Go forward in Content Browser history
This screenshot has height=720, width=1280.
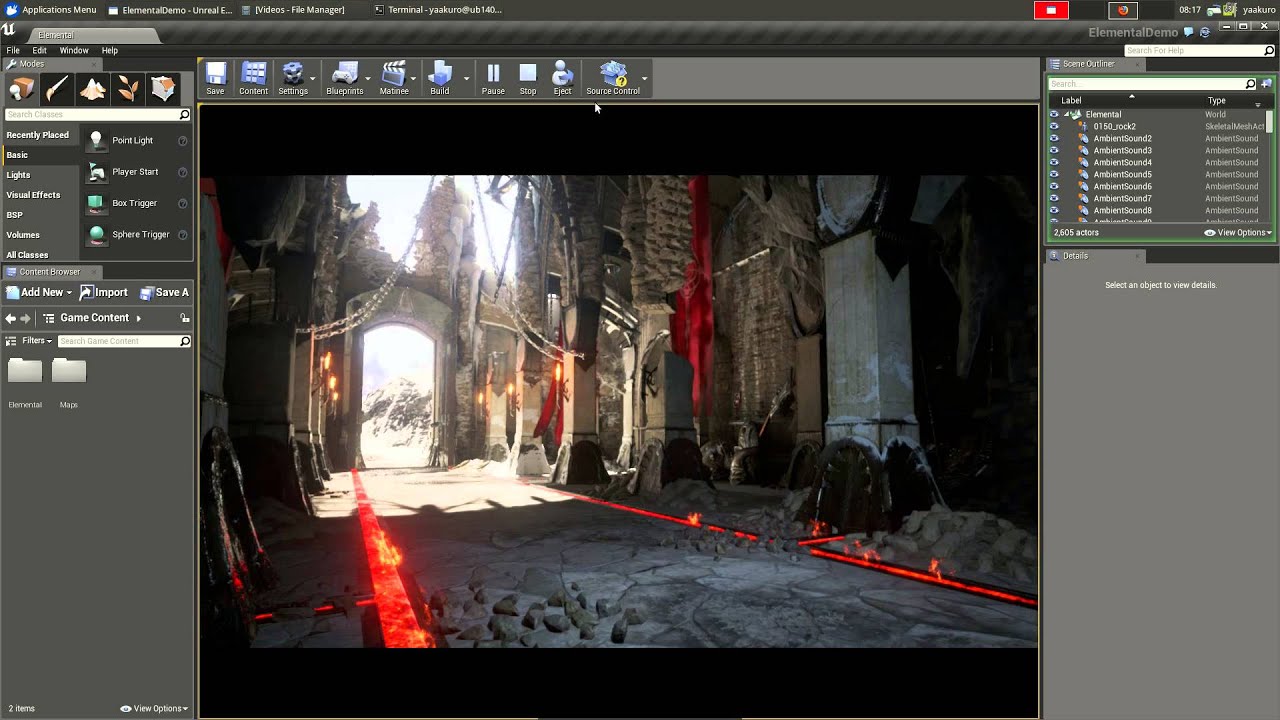coord(26,318)
